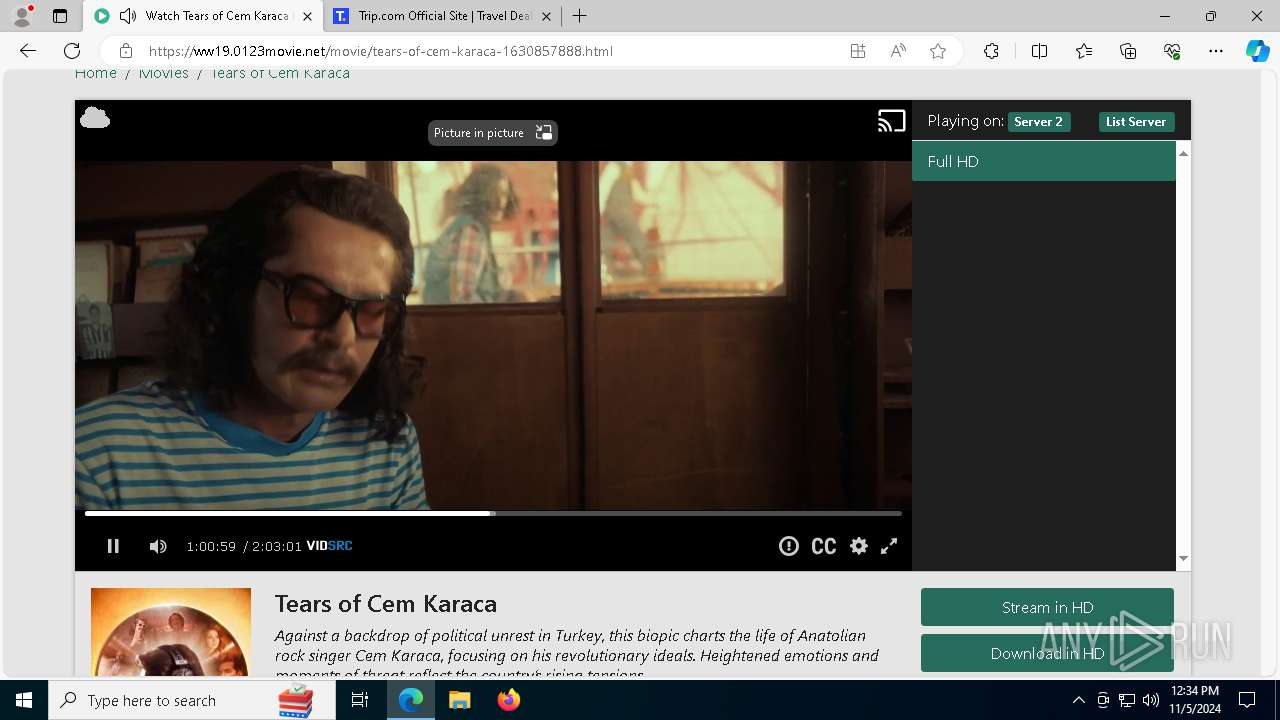Click the VIDSRC logo in player

tap(329, 546)
